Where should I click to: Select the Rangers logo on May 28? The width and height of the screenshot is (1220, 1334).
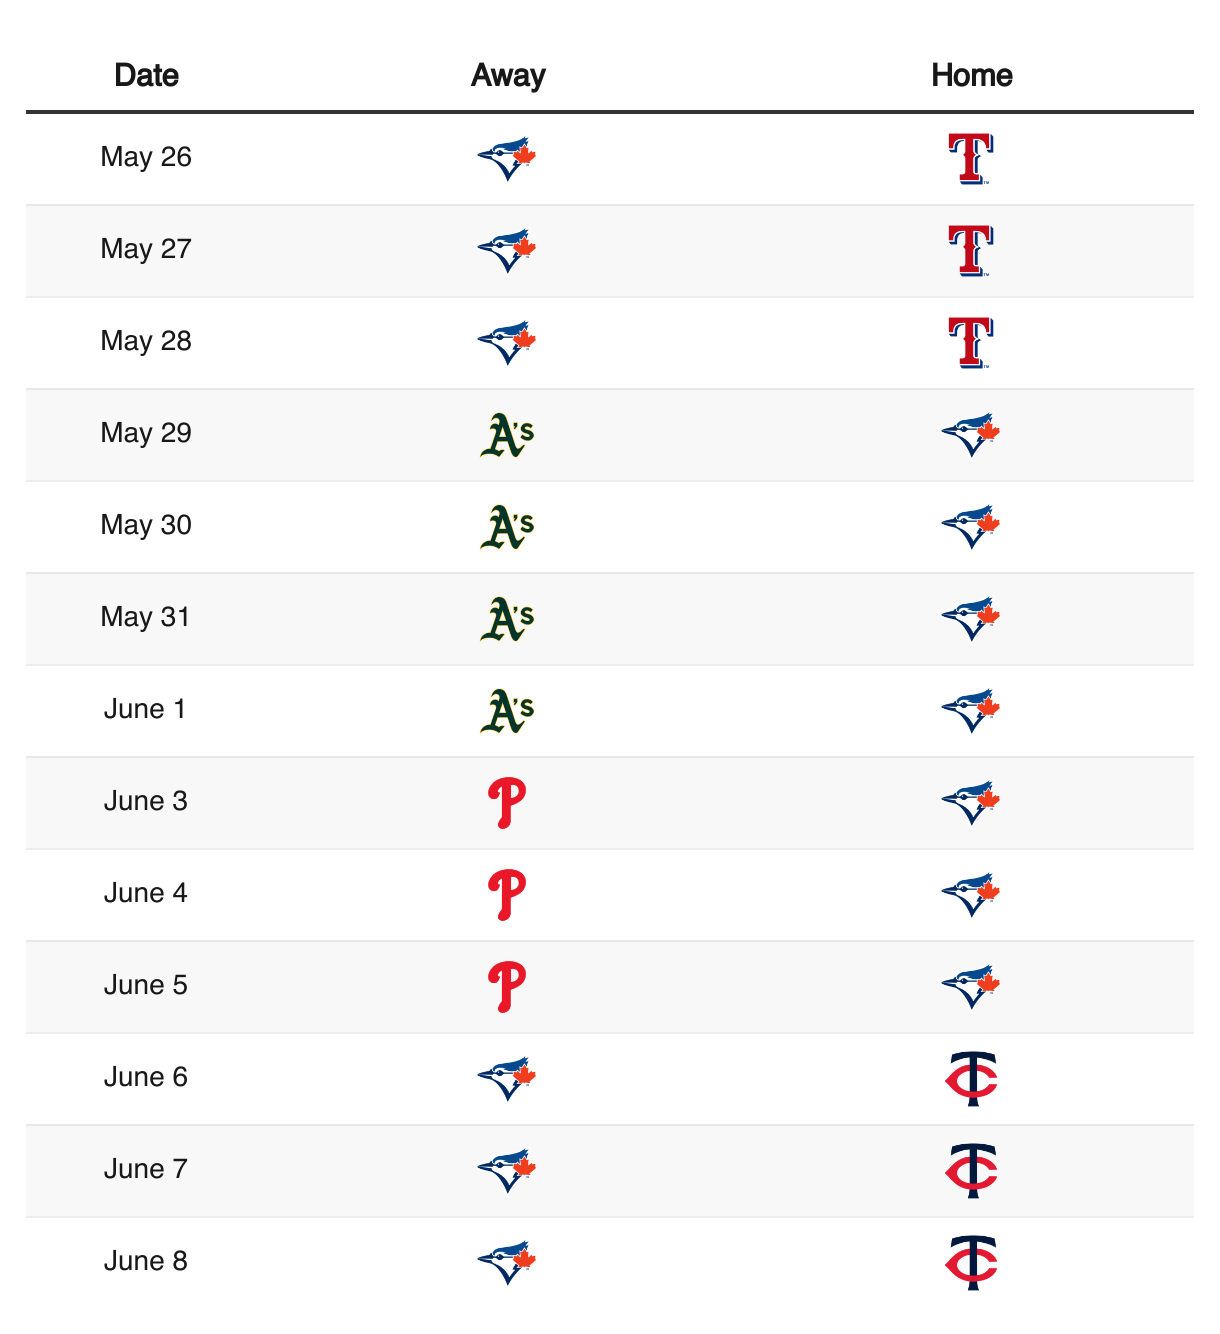[970, 342]
